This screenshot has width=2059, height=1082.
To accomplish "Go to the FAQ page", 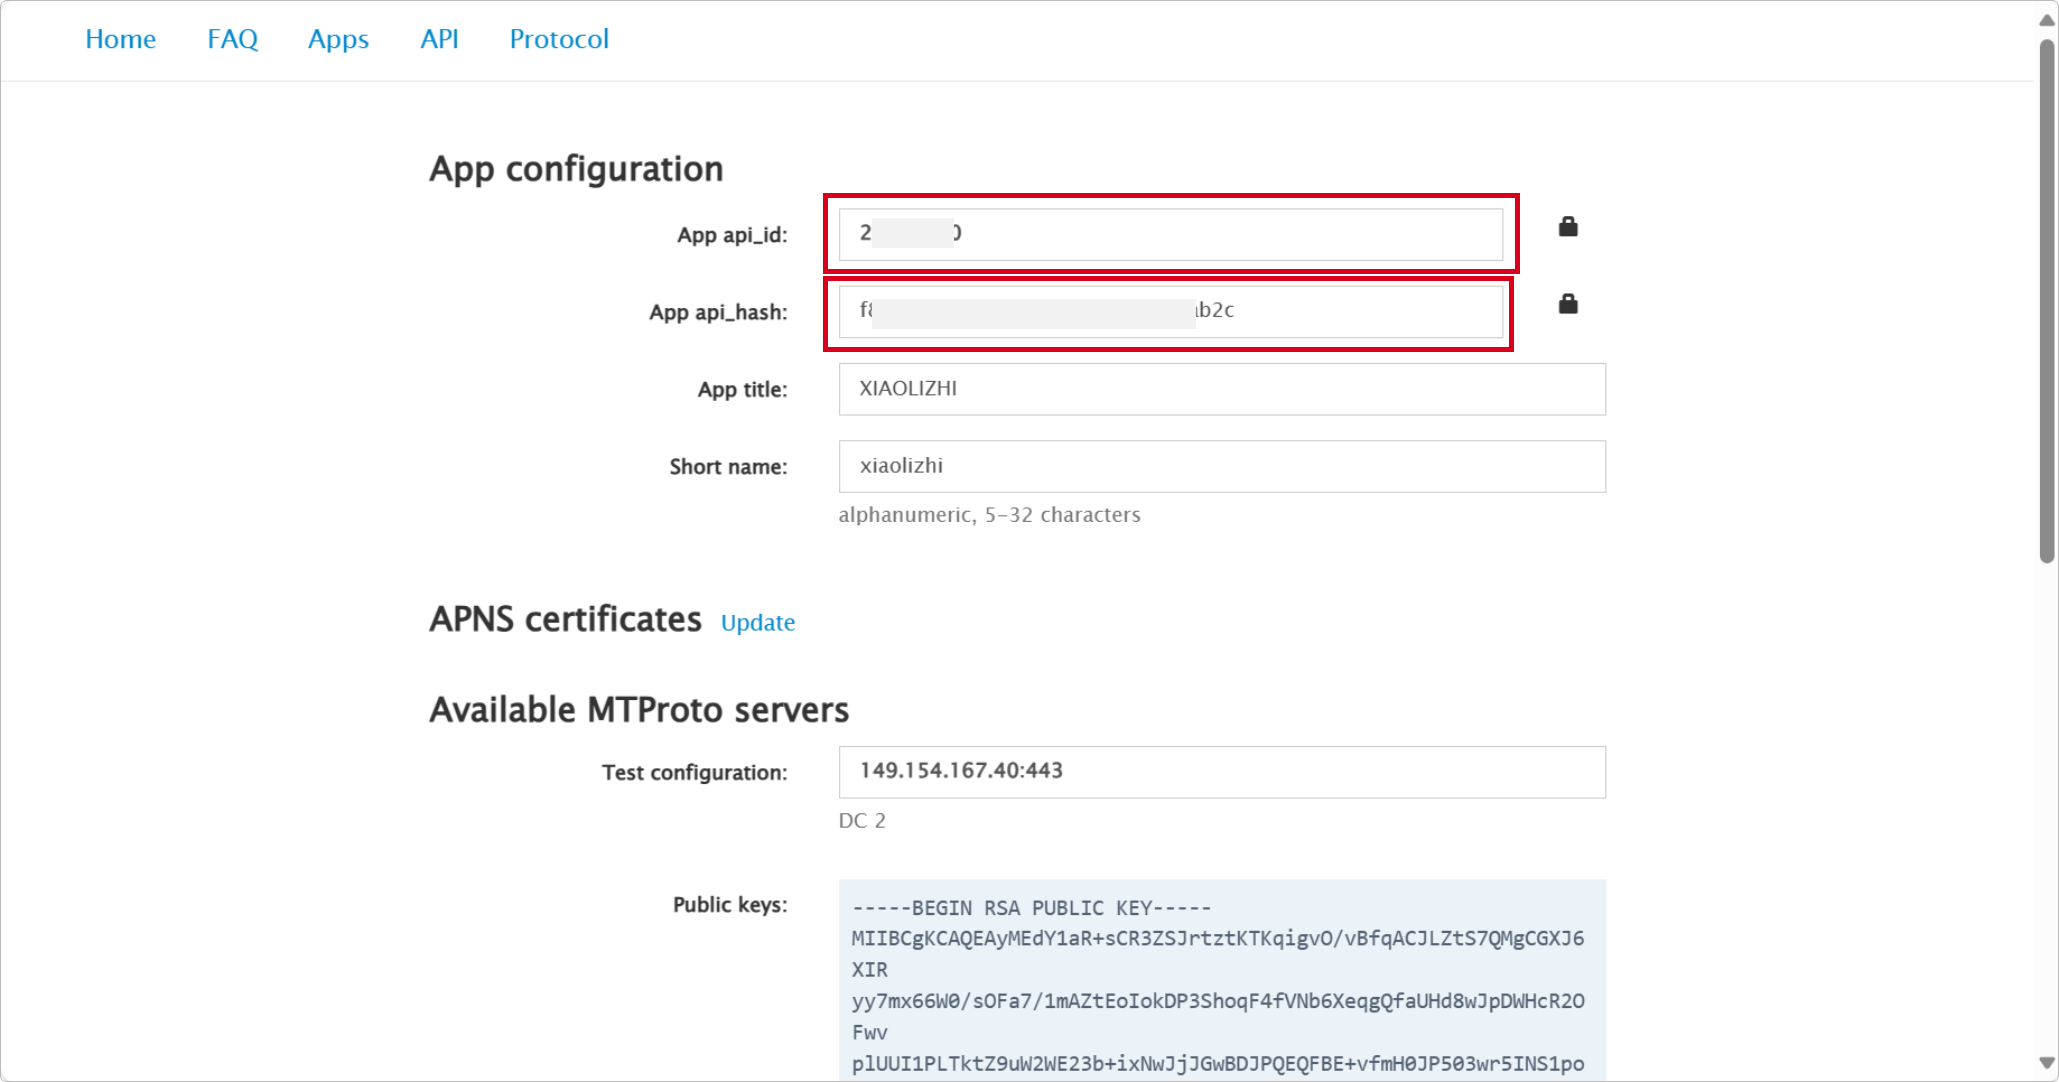I will pos(232,39).
